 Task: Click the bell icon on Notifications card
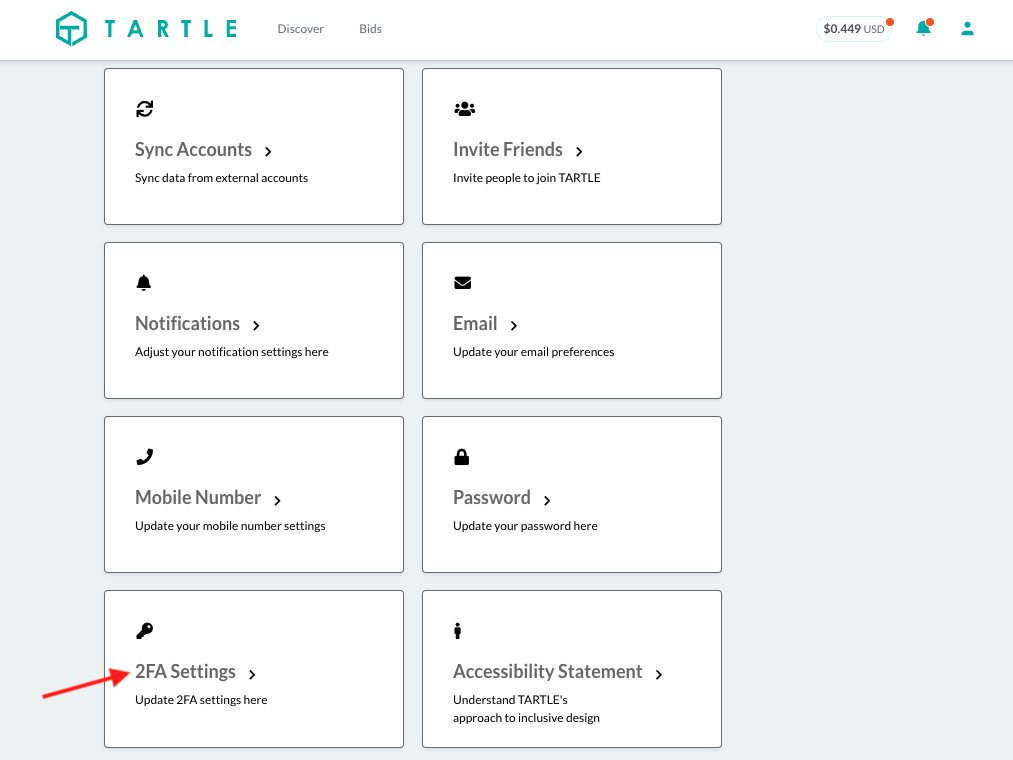[143, 283]
